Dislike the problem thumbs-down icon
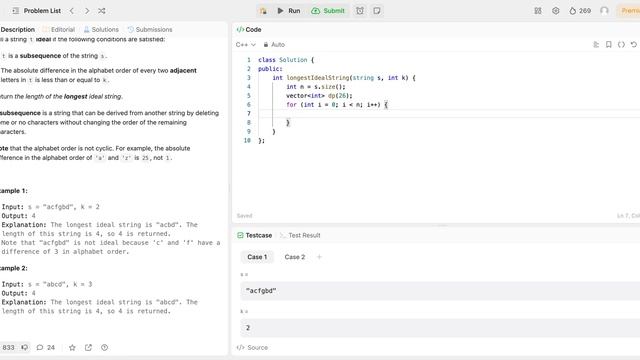This screenshot has width=640, height=360. click(x=24, y=347)
